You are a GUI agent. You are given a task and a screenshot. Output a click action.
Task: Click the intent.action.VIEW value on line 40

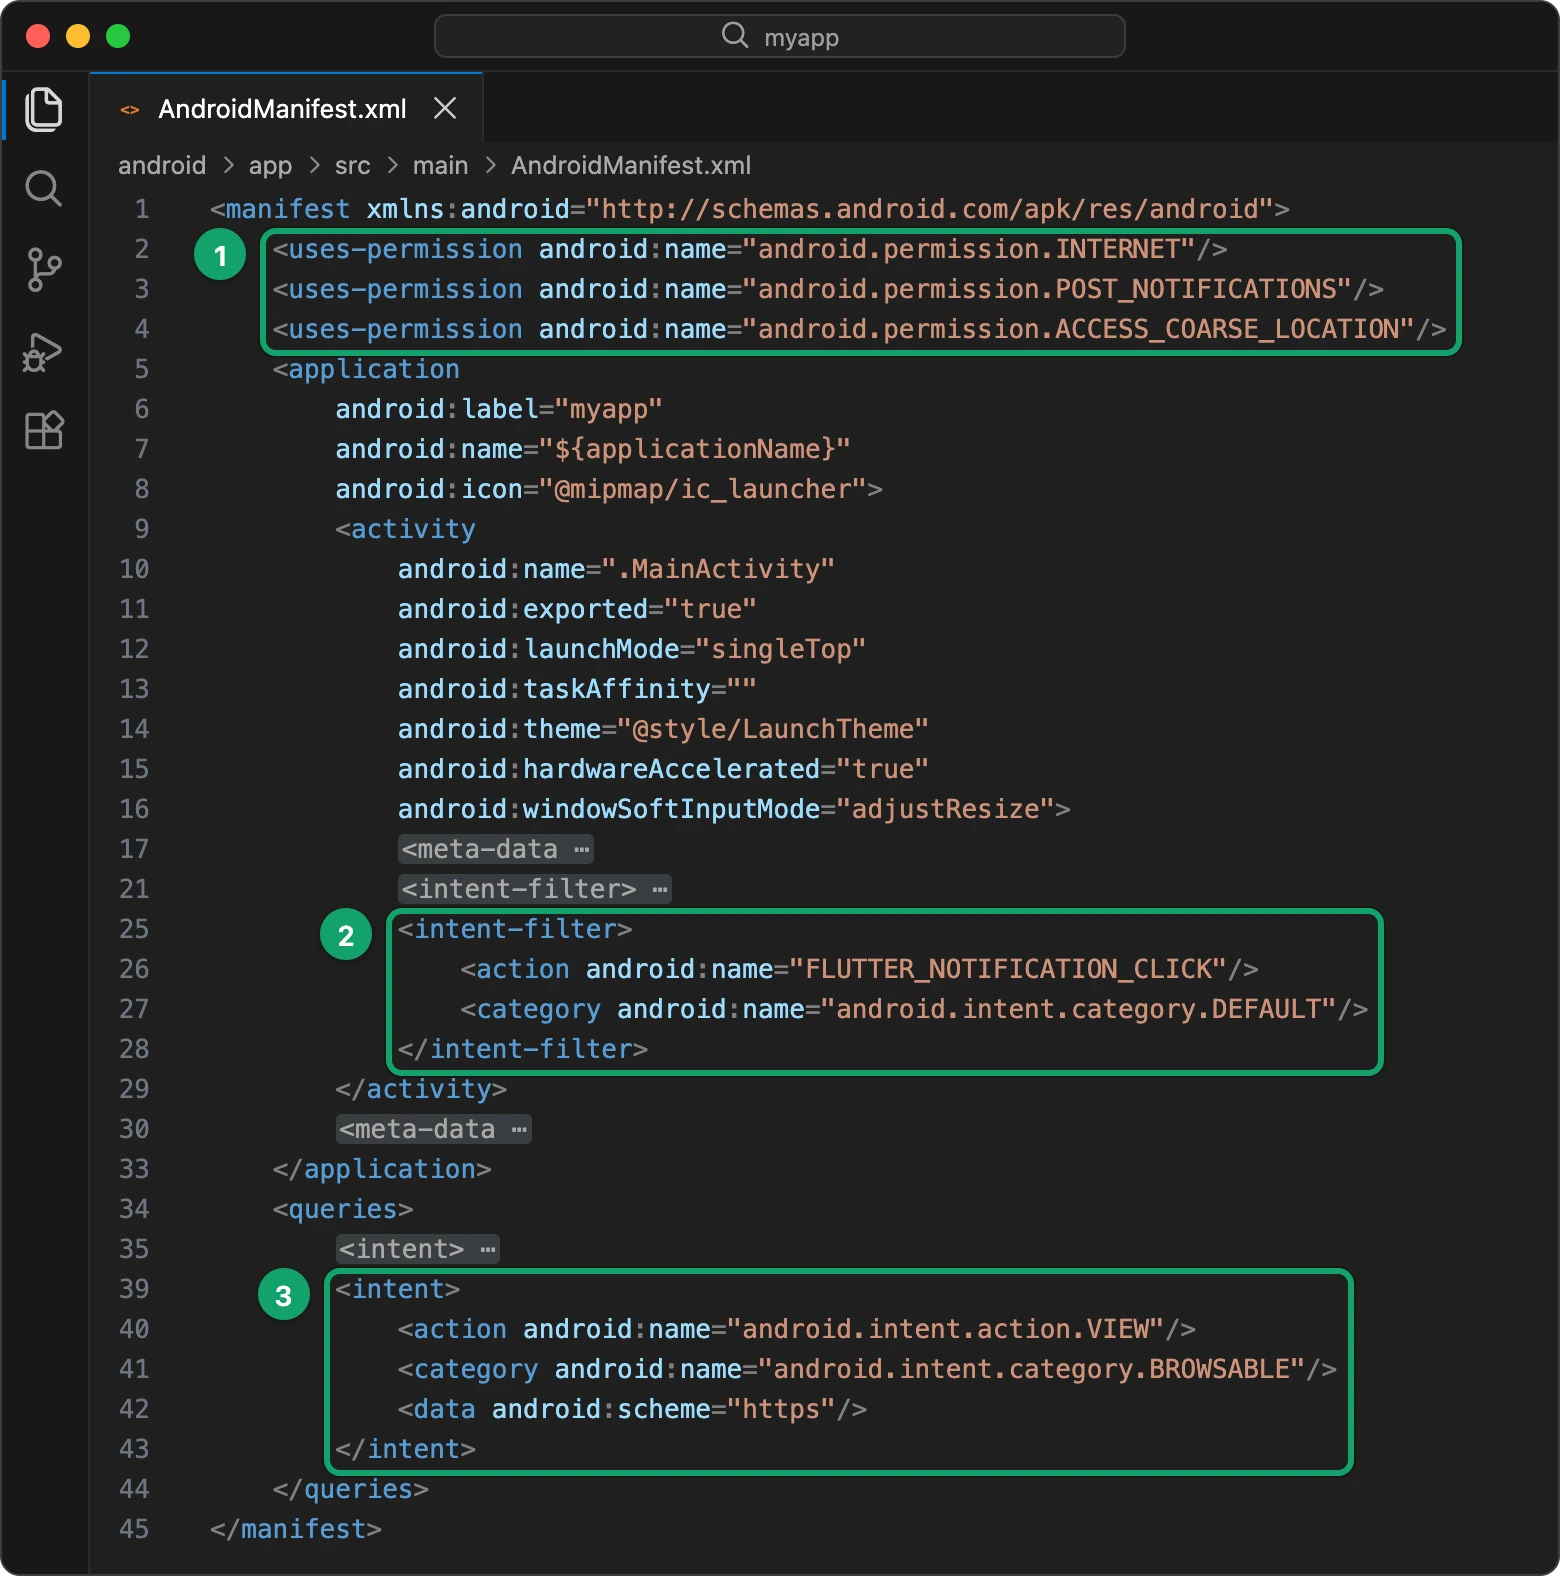[945, 1329]
